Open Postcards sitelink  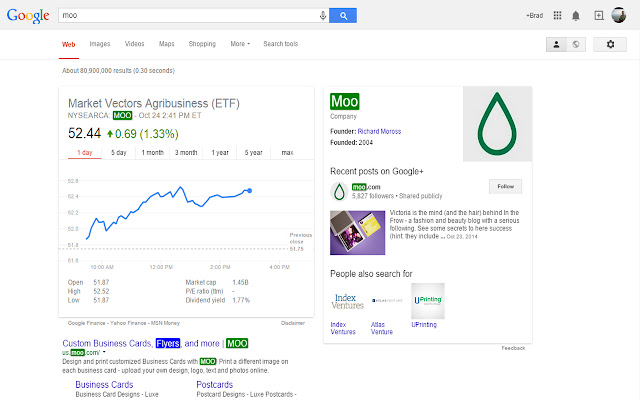click(x=215, y=384)
